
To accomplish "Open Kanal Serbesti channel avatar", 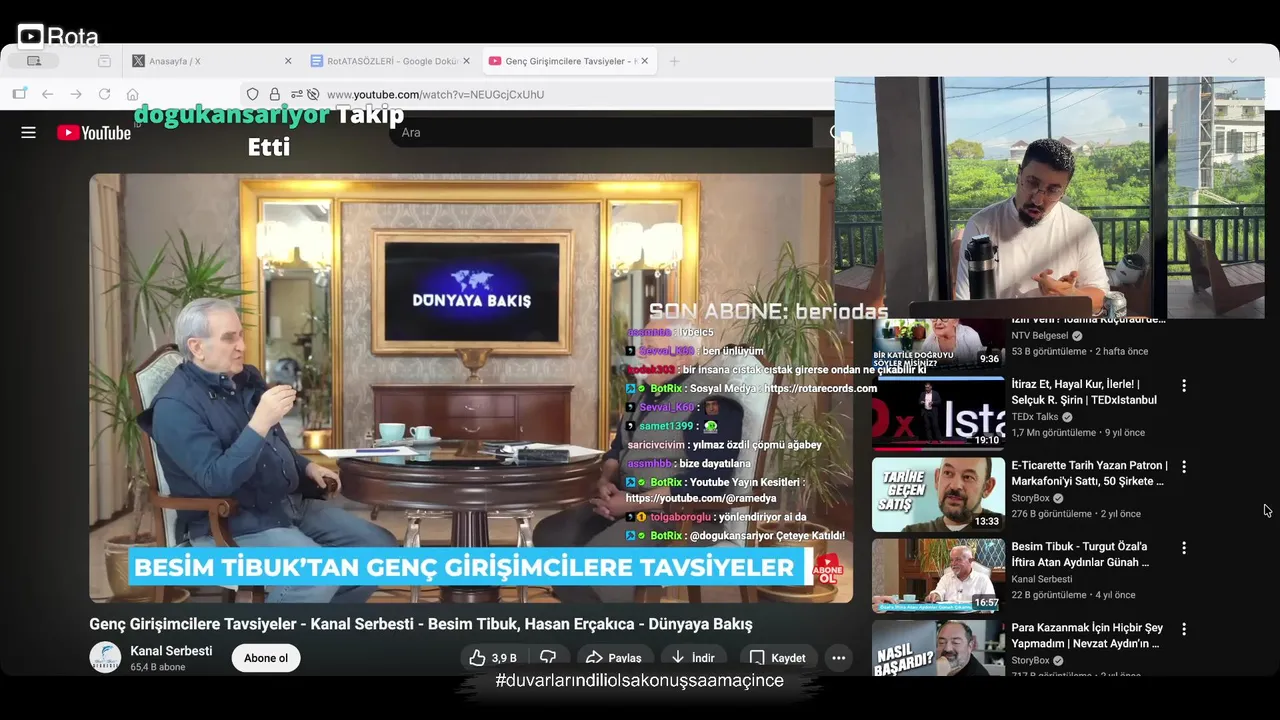I will [x=105, y=657].
